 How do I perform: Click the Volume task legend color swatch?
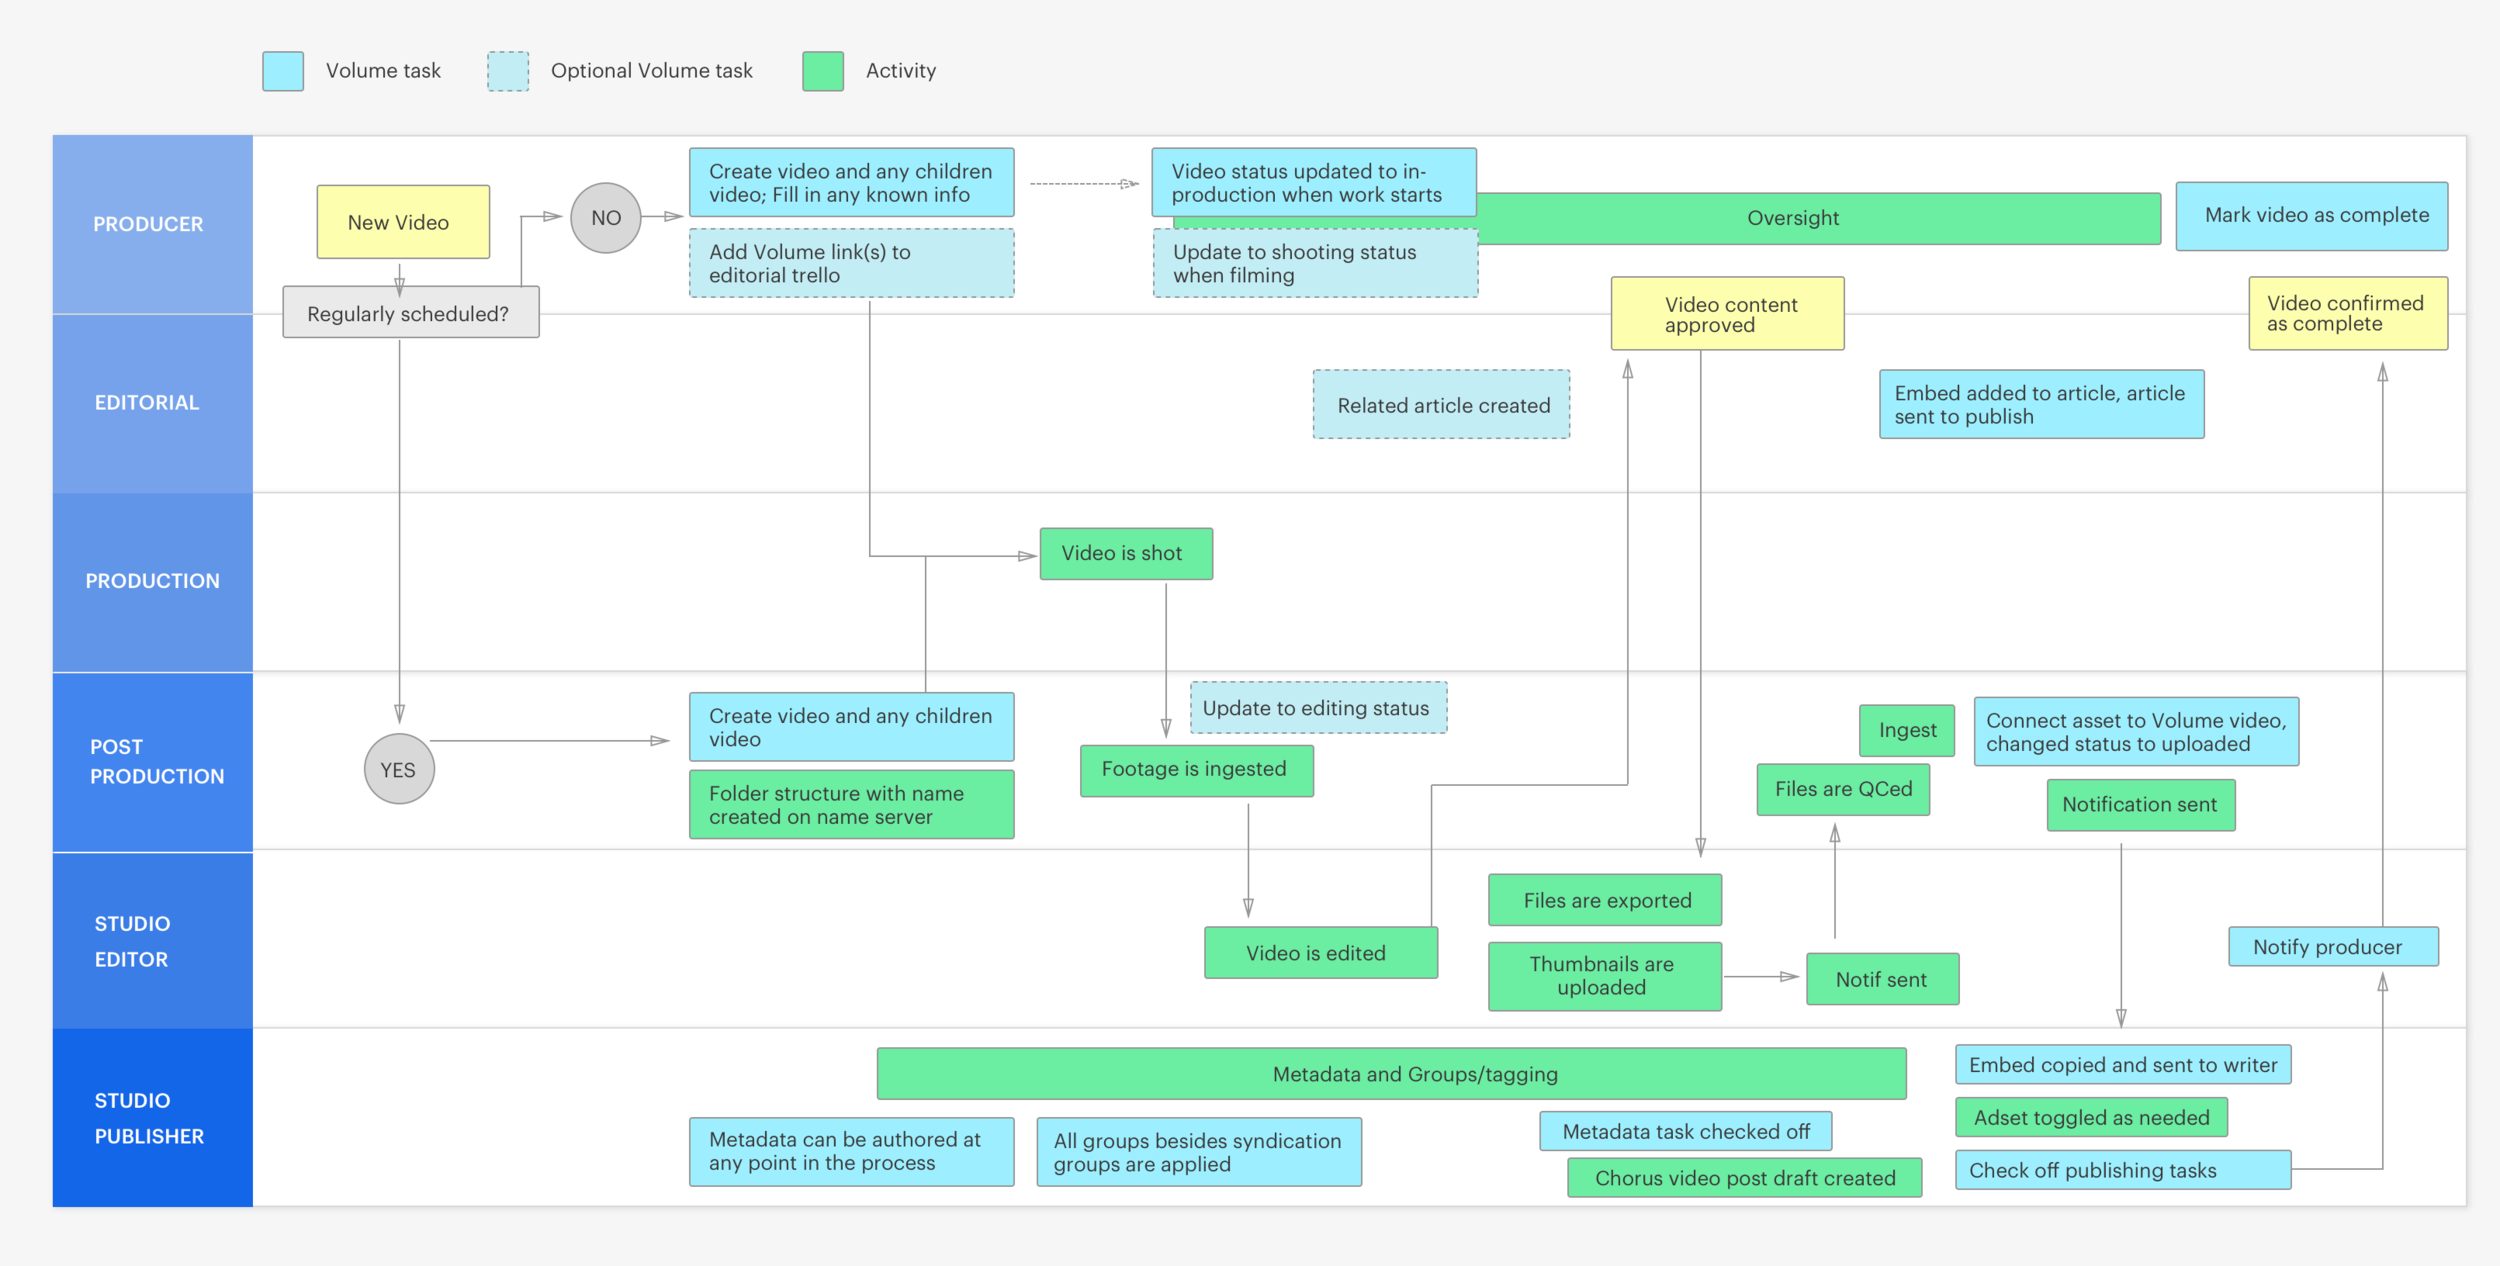point(283,71)
